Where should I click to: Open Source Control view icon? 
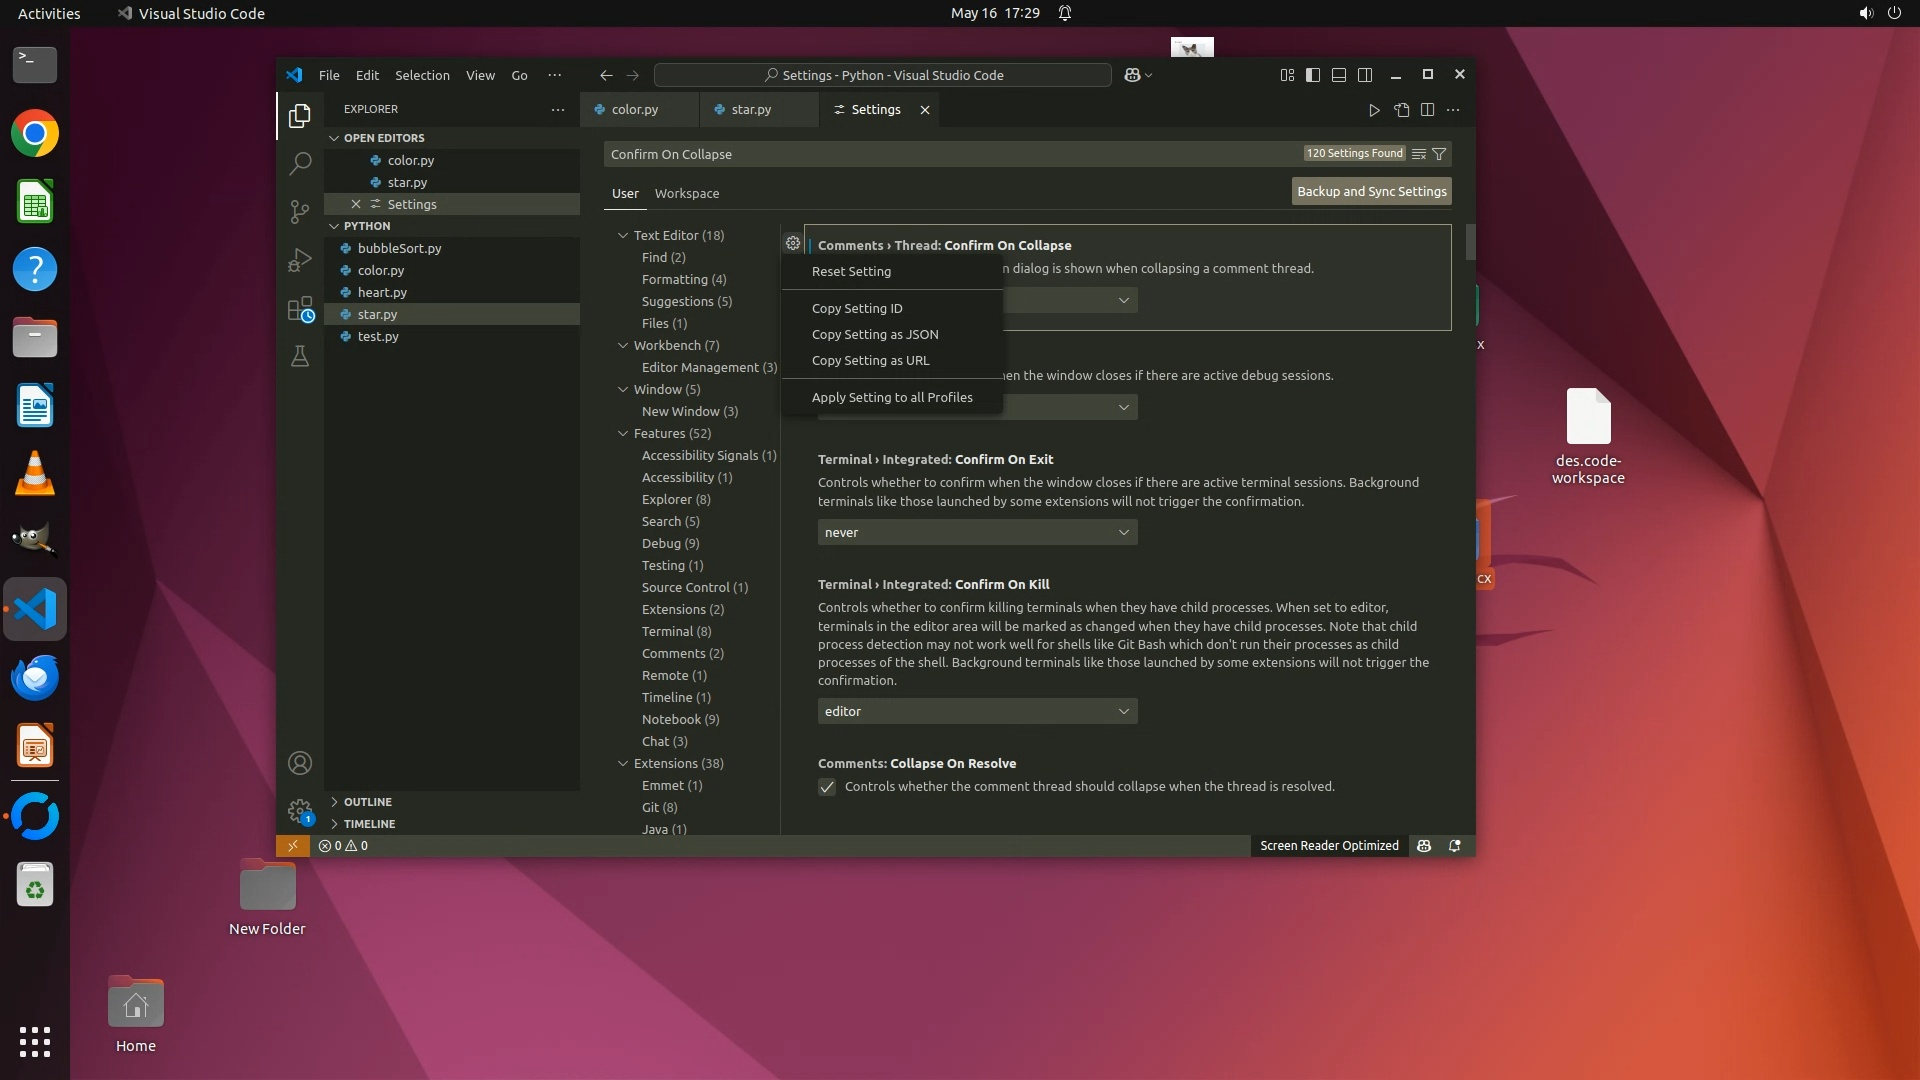pyautogui.click(x=300, y=211)
